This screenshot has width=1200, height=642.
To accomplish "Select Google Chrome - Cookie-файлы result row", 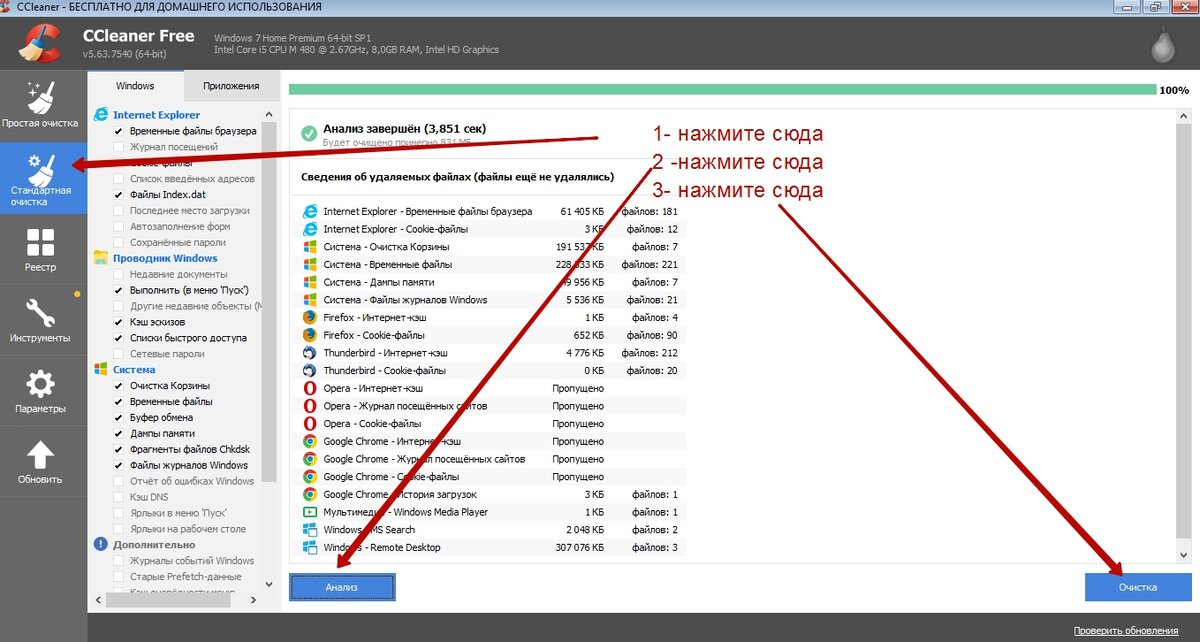I will 494,476.
